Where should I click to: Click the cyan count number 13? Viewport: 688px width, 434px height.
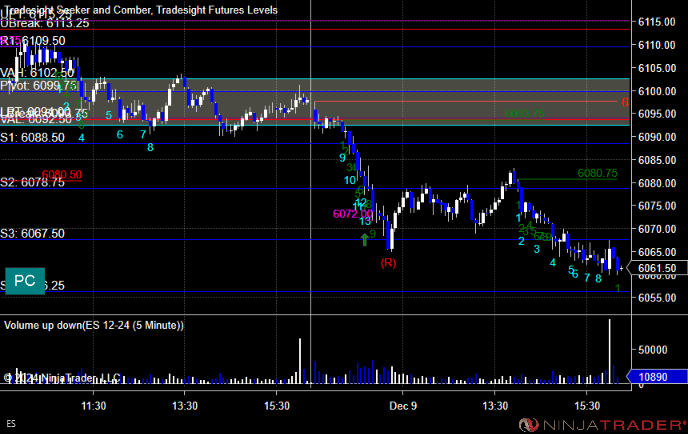(365, 221)
